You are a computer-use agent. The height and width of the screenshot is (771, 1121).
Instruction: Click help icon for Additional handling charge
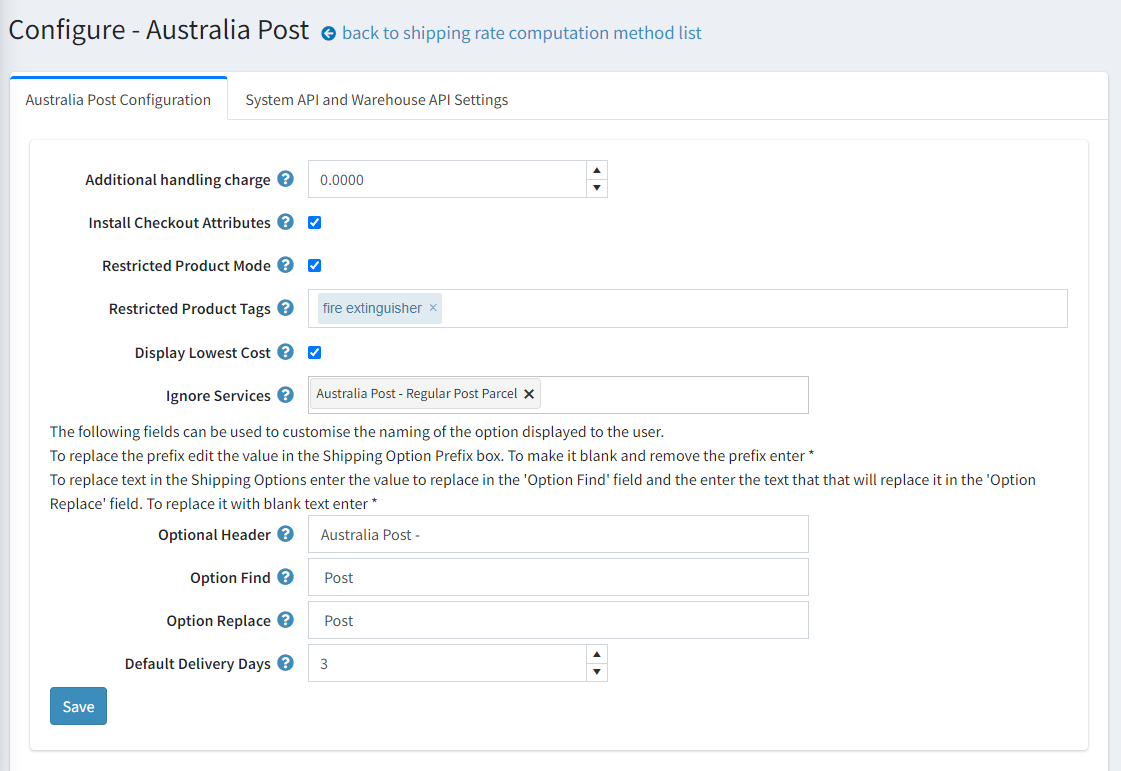point(285,179)
